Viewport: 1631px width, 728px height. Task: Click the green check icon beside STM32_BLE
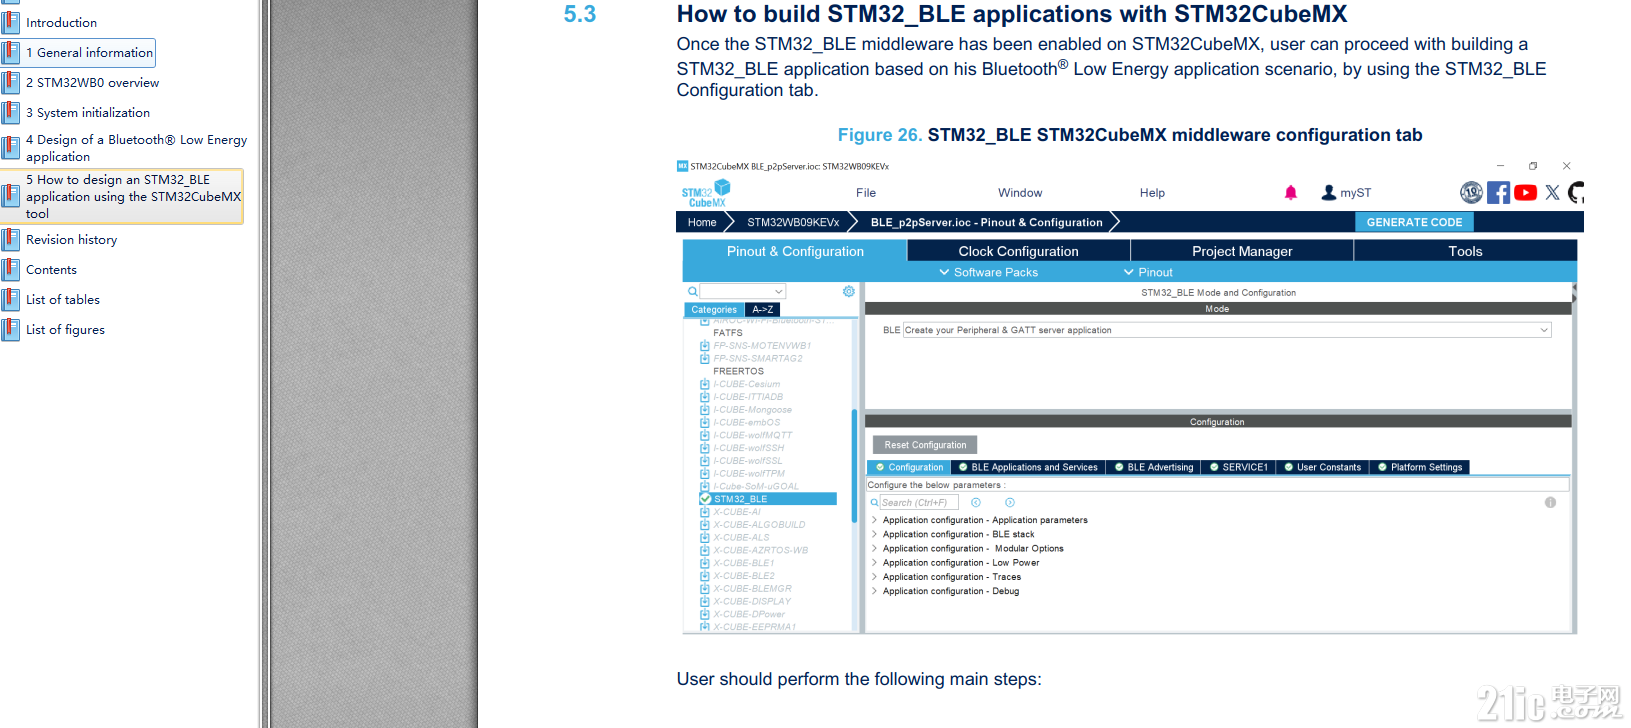coord(705,498)
